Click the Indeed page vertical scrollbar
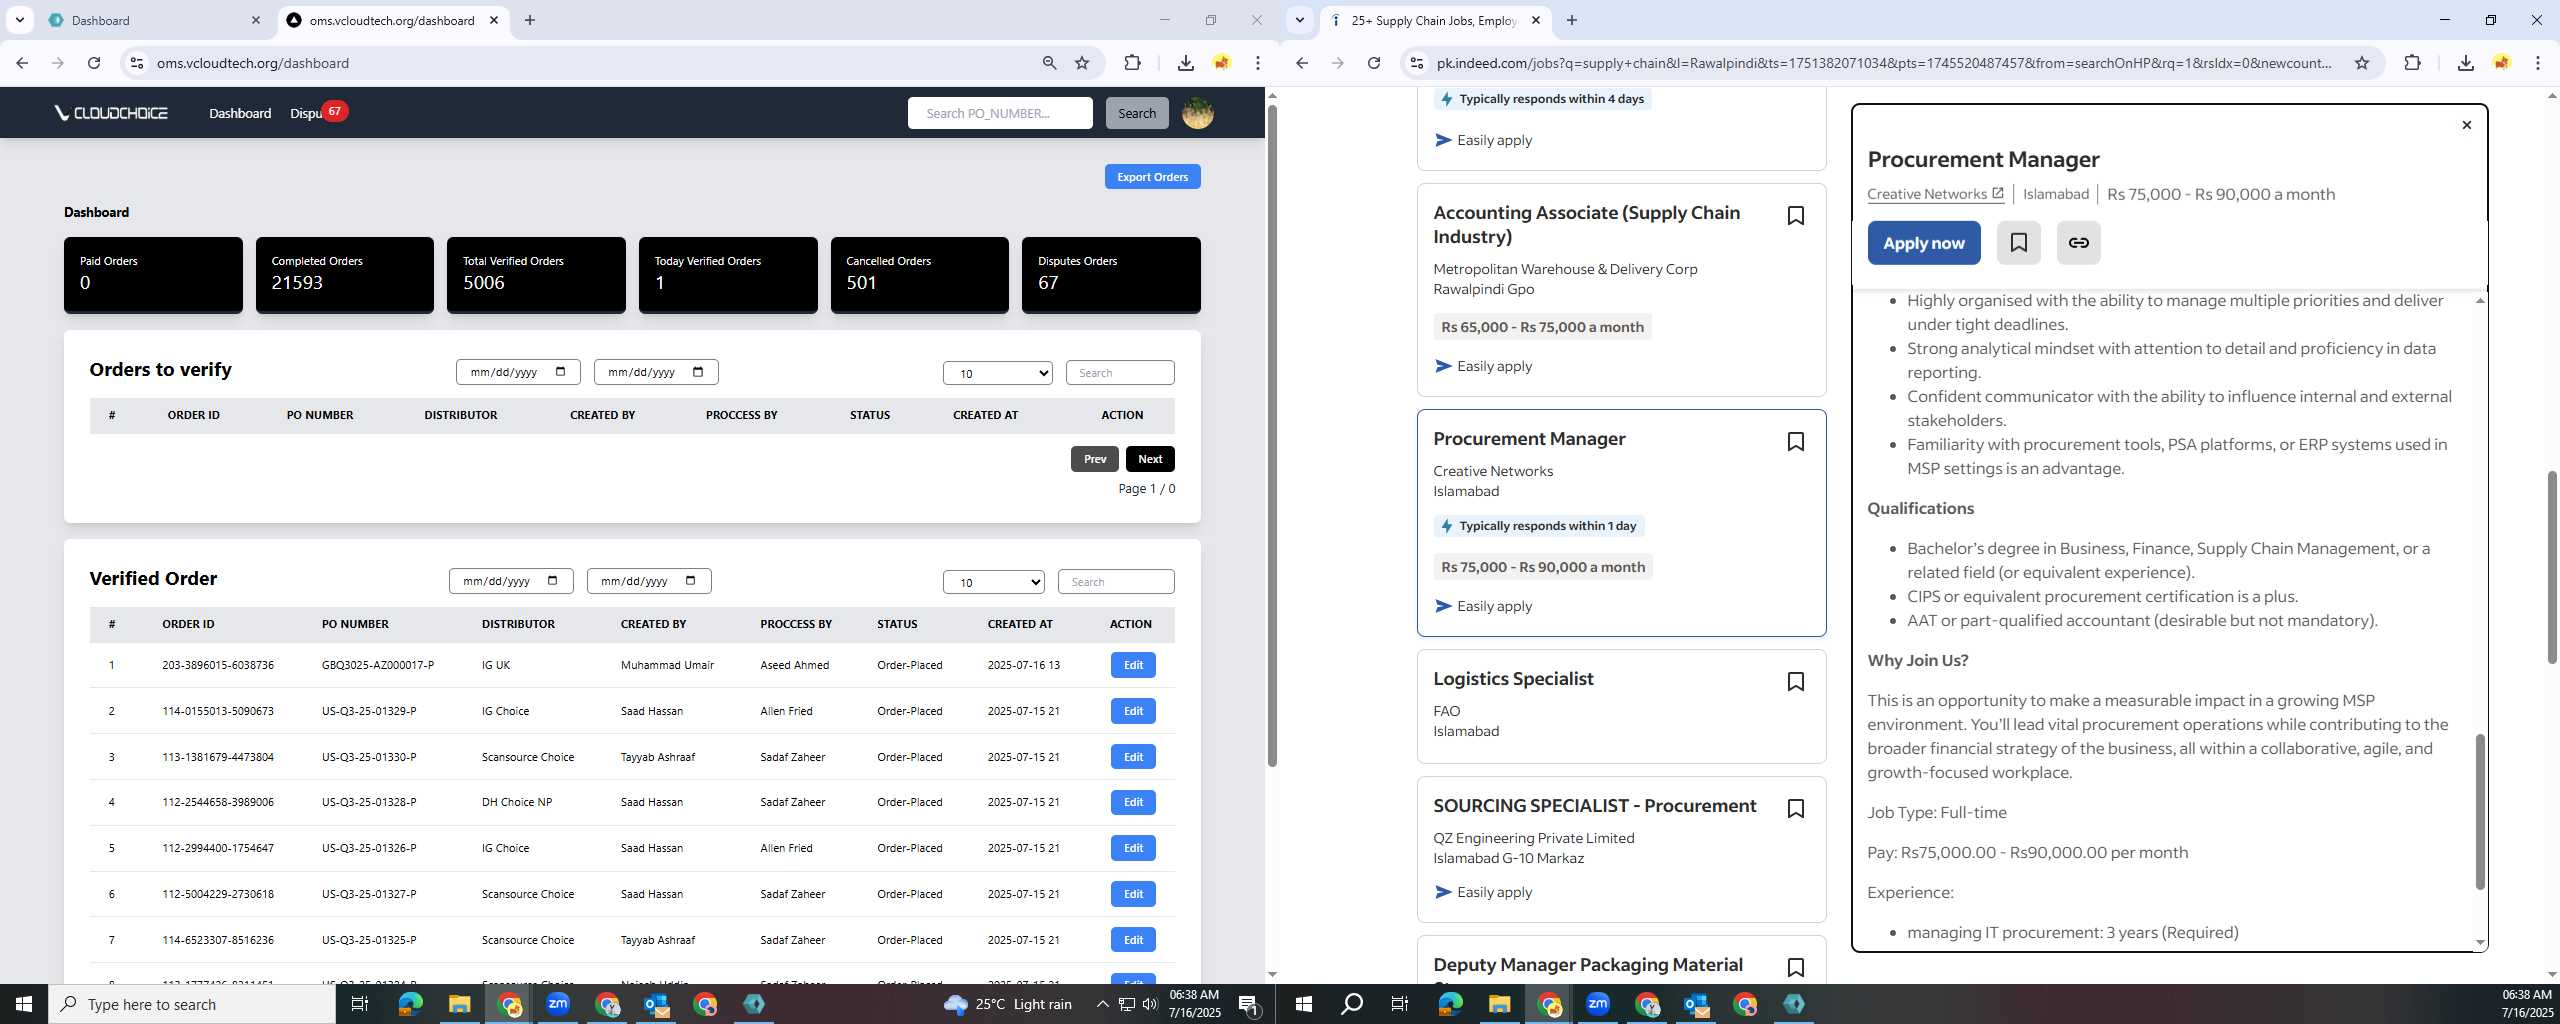The height and width of the screenshot is (1024, 2560). 2550,566
